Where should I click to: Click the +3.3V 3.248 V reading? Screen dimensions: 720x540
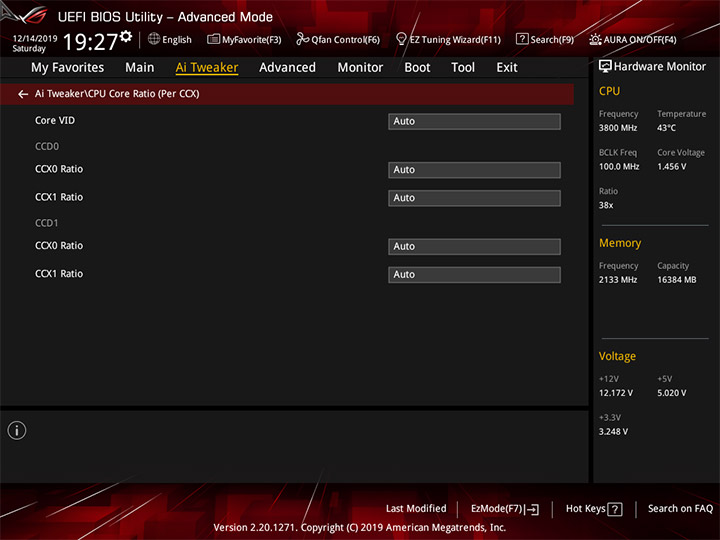(x=613, y=432)
